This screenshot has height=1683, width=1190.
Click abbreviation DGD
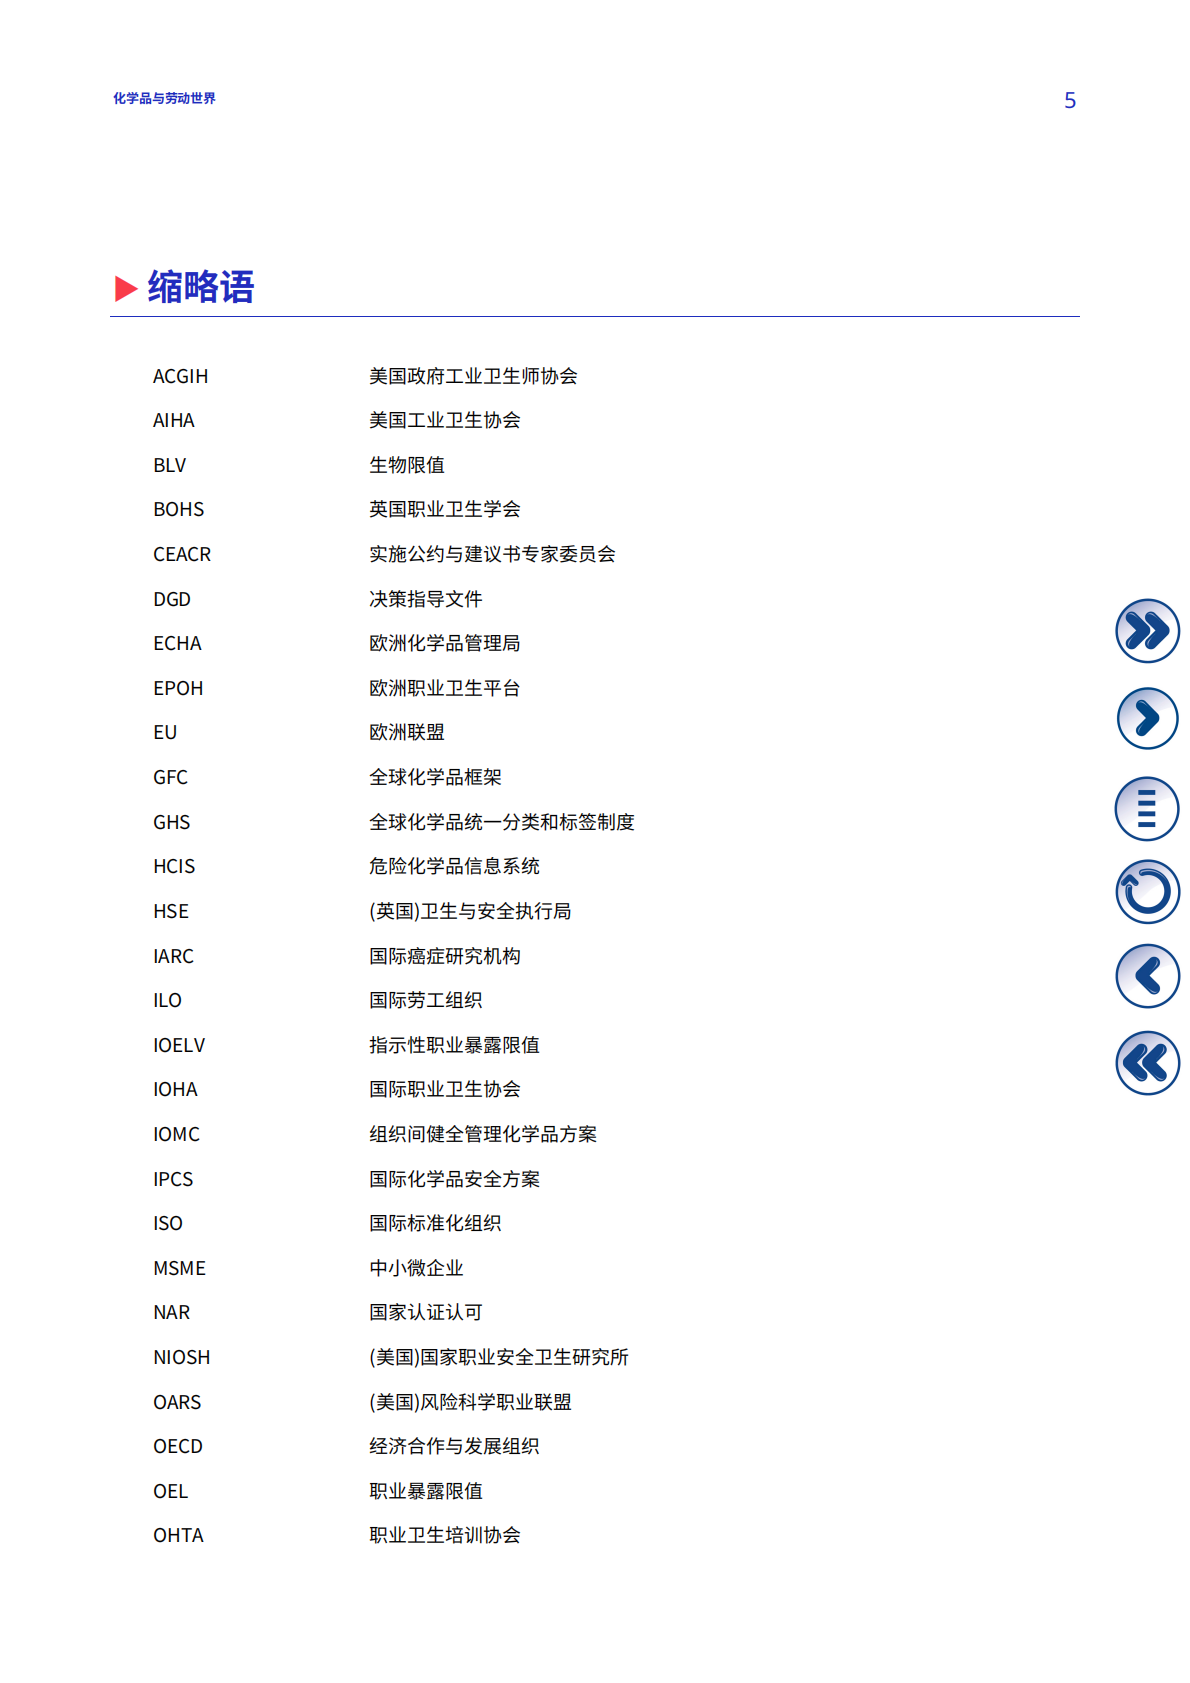tap(172, 599)
